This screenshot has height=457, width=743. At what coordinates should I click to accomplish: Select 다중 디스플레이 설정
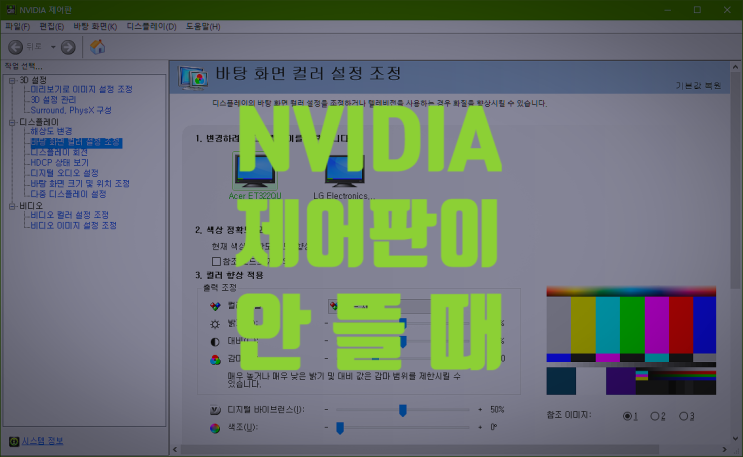coord(68,194)
